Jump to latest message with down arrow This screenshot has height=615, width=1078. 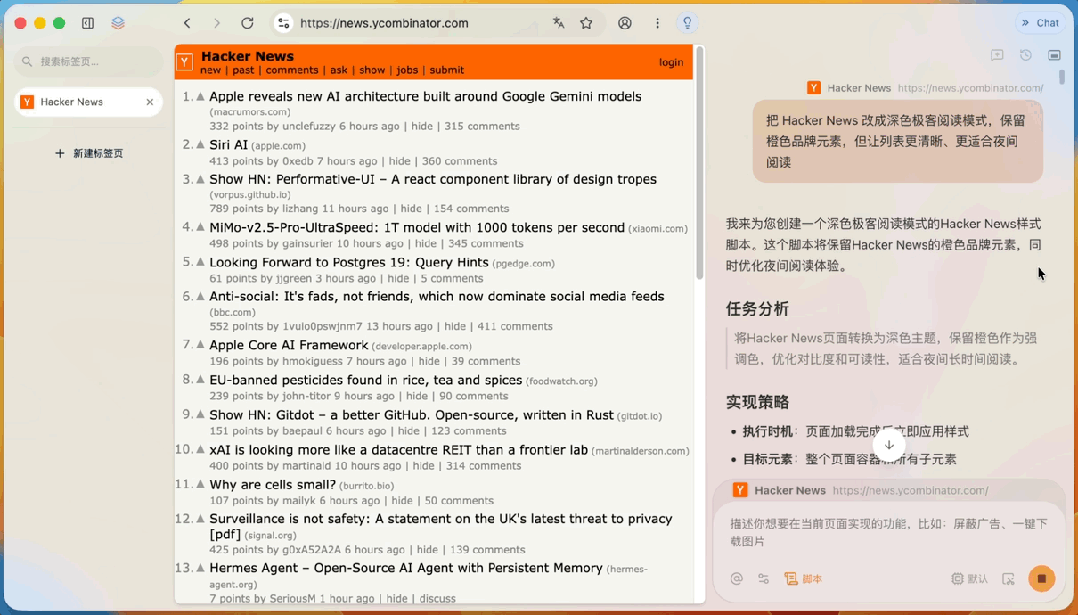tap(889, 445)
